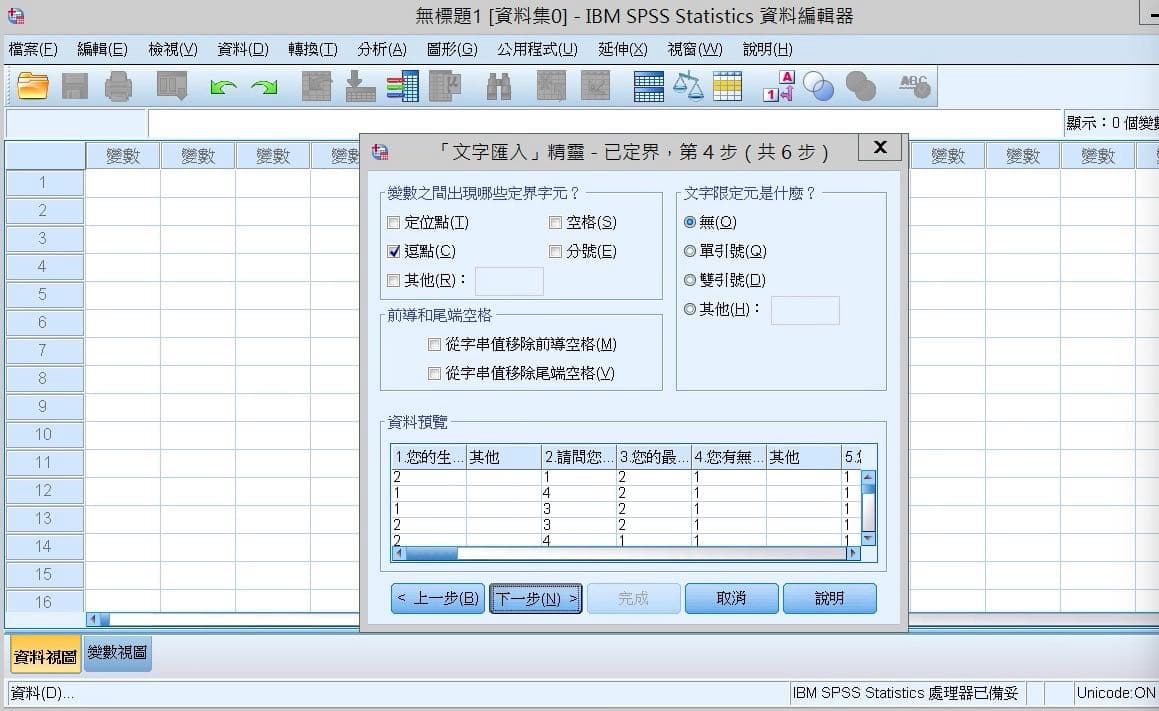Open the 圖形(G) menu
The image size is (1159, 711).
pos(452,48)
